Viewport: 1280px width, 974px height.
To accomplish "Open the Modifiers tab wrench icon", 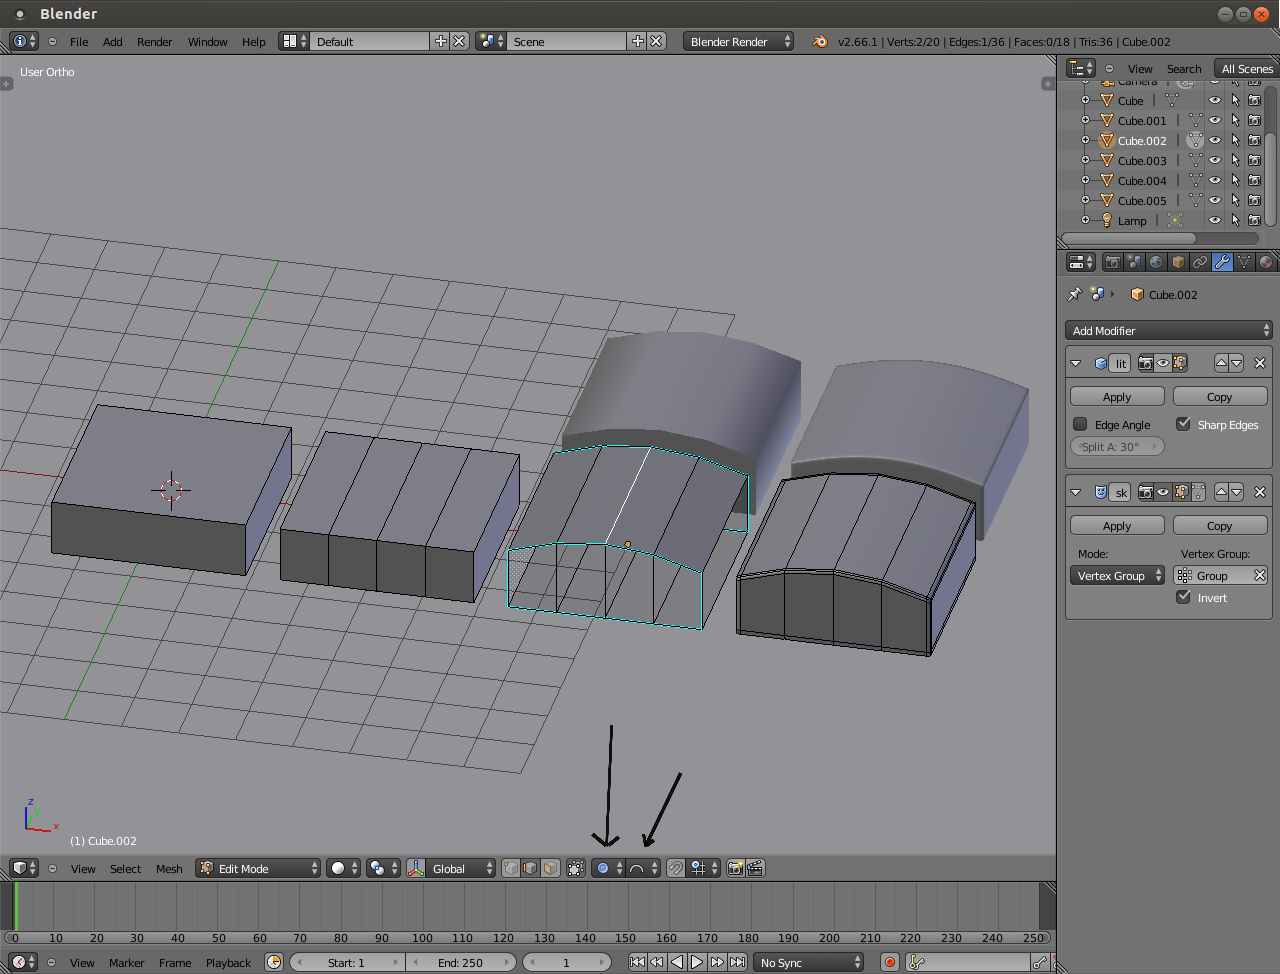I will (x=1222, y=262).
